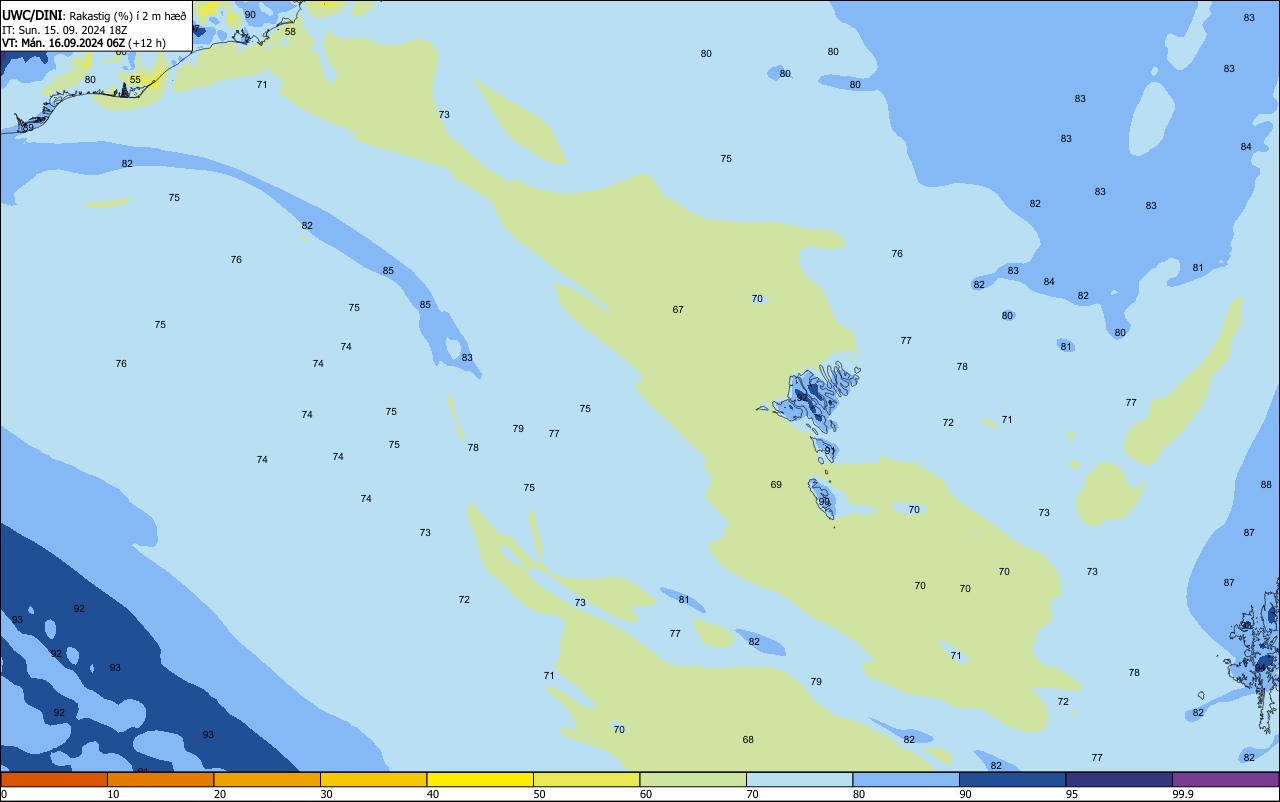This screenshot has height=802, width=1280.
Task: Click the legend tick label '50'
Action: [x=539, y=794]
